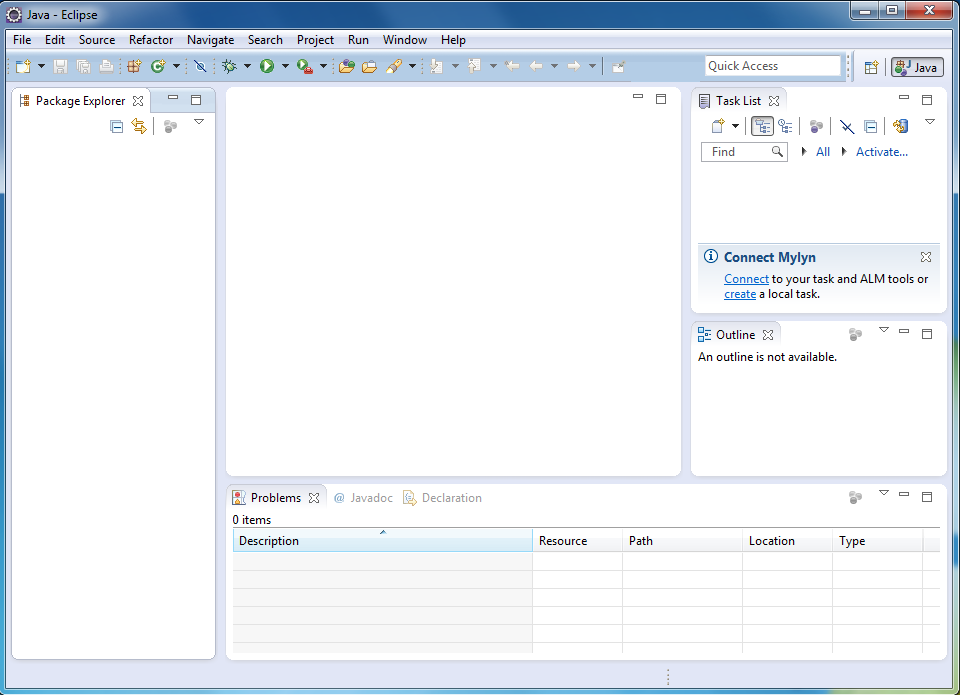
Task: Click the New Java Package icon
Action: pyautogui.click(x=134, y=67)
